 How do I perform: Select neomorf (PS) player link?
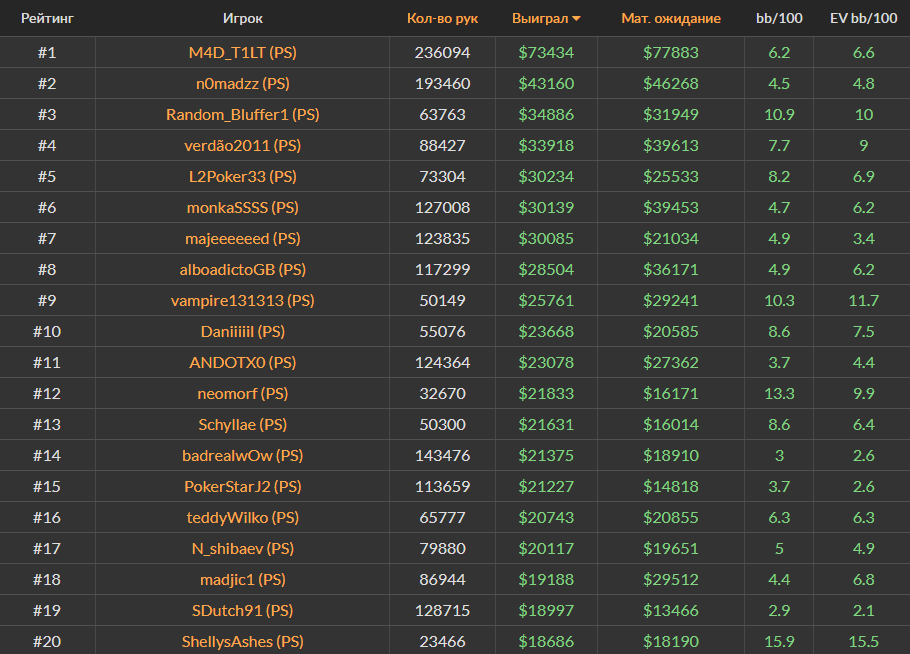(x=243, y=393)
